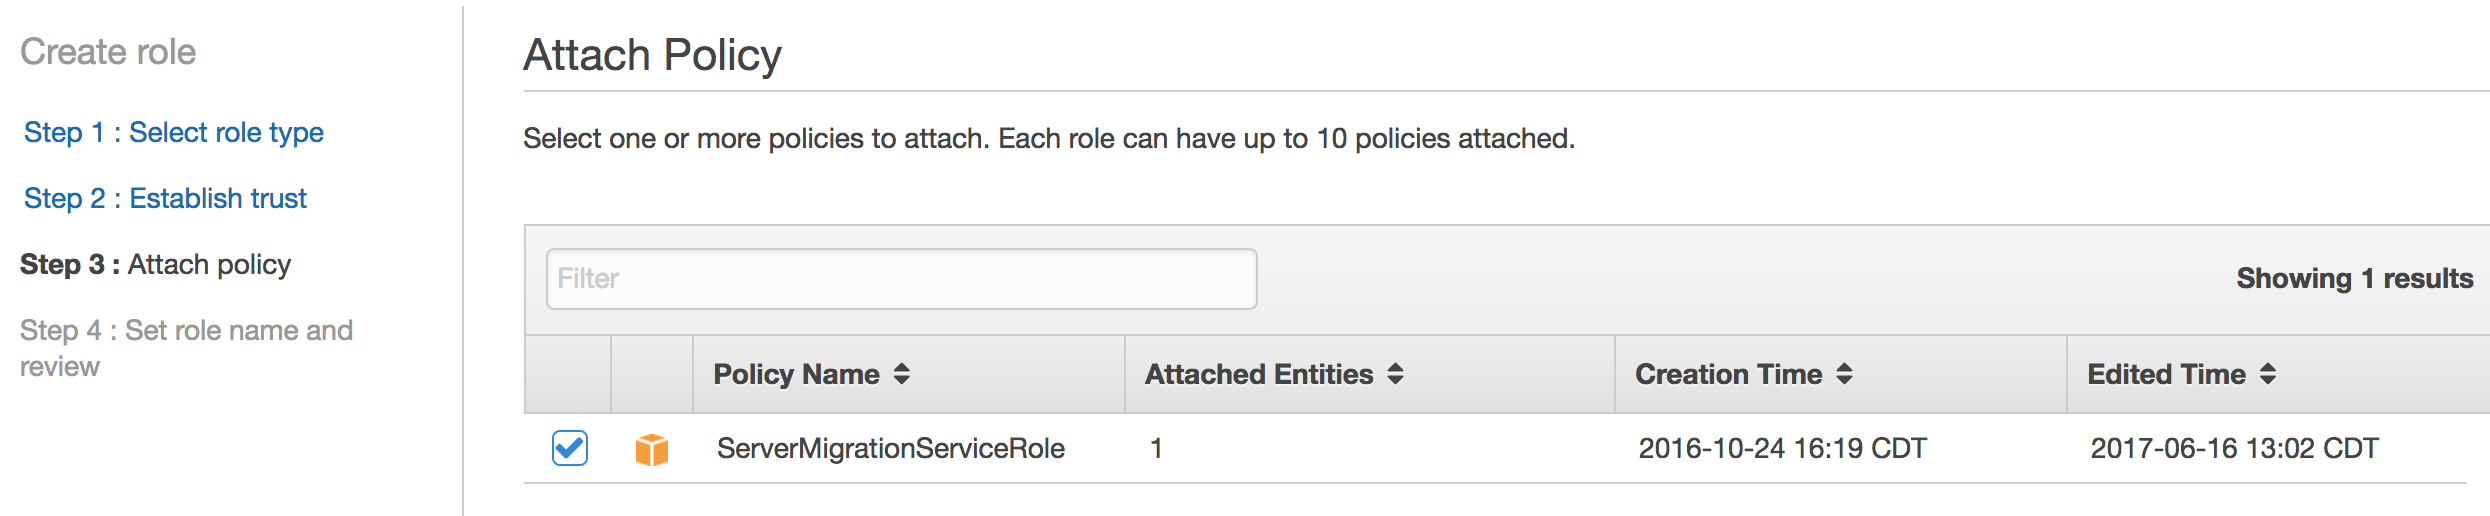Click the Policy Name column header label
Image resolution: width=2490 pixels, height=516 pixels.
coord(796,374)
